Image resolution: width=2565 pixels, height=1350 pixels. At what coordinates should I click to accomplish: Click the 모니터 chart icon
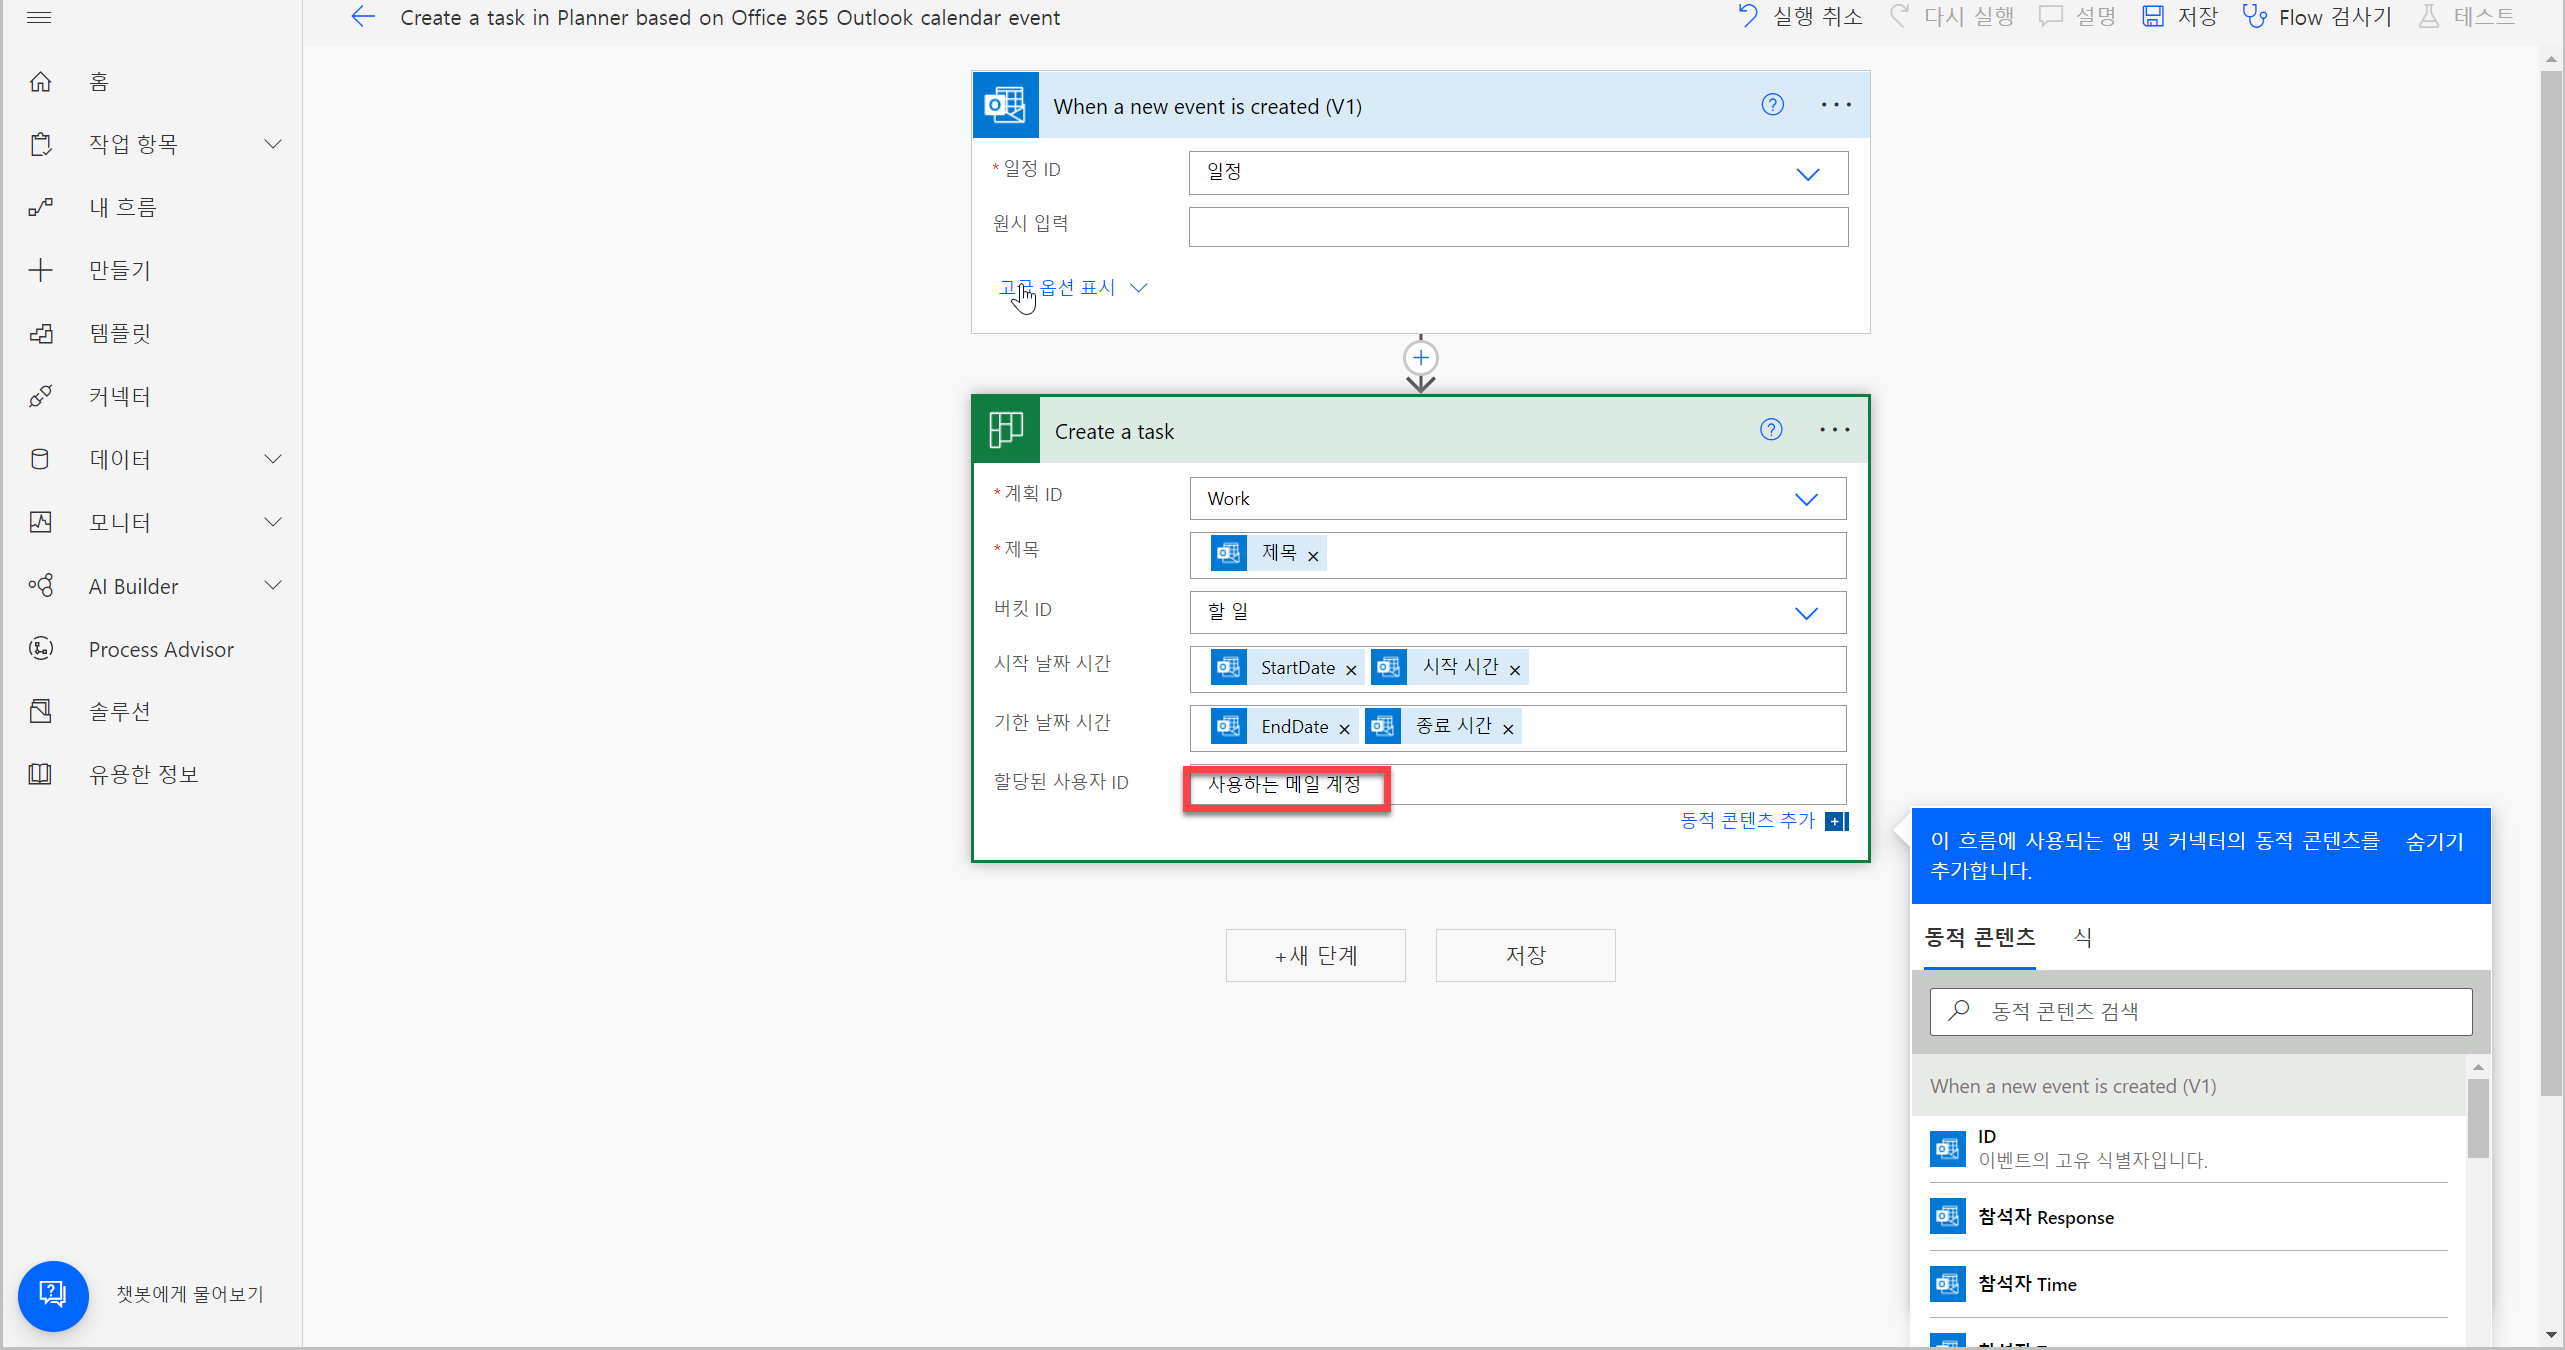coord(41,522)
